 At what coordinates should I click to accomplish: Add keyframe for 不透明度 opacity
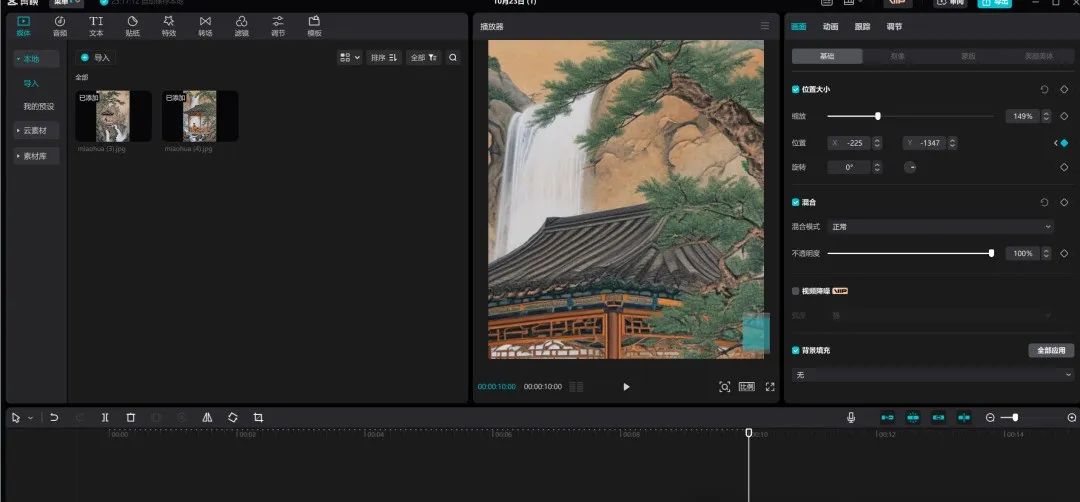tap(1064, 253)
